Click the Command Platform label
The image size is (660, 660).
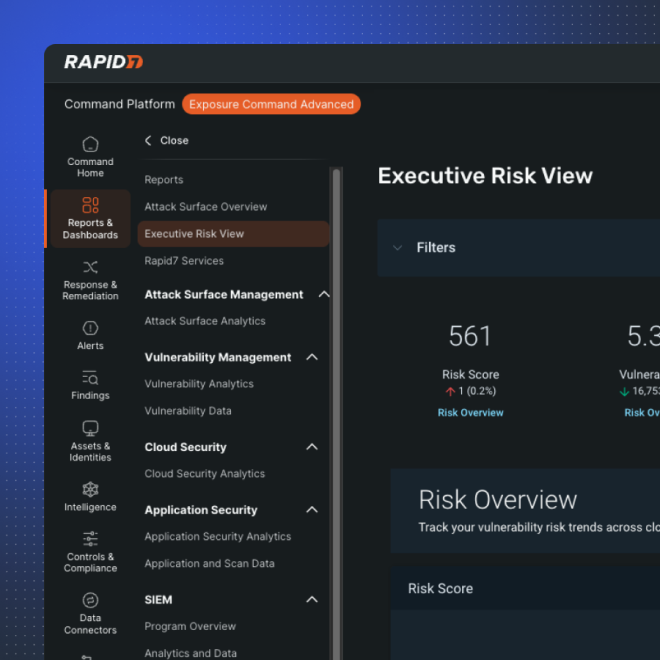(x=120, y=104)
